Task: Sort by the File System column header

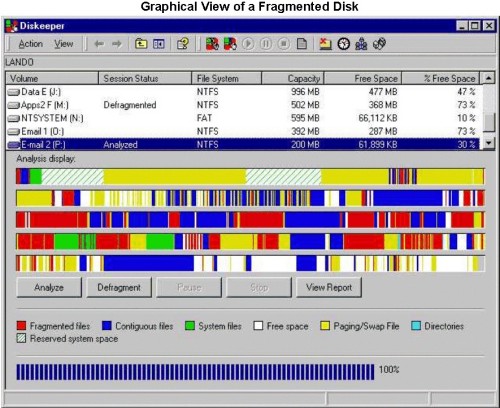Action: click(227, 78)
